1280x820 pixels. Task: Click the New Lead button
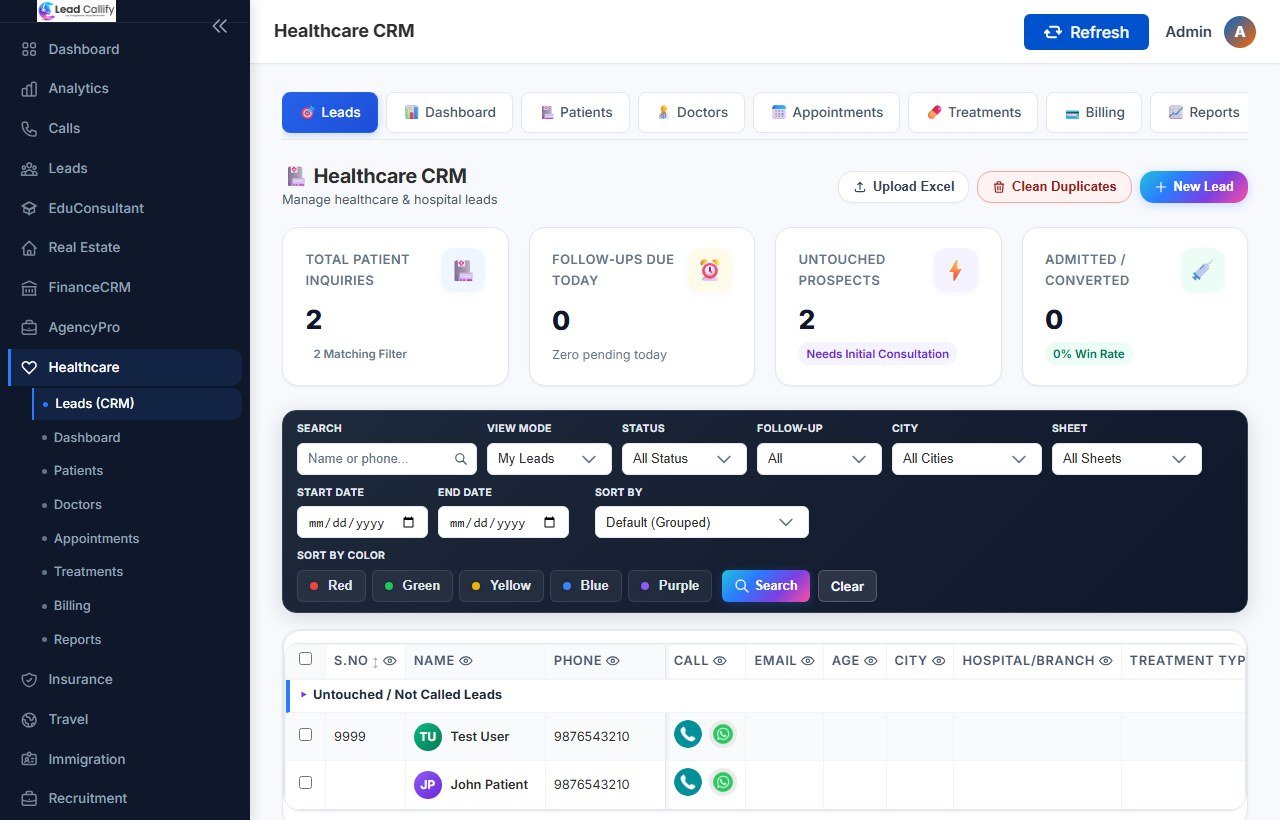1194,187
